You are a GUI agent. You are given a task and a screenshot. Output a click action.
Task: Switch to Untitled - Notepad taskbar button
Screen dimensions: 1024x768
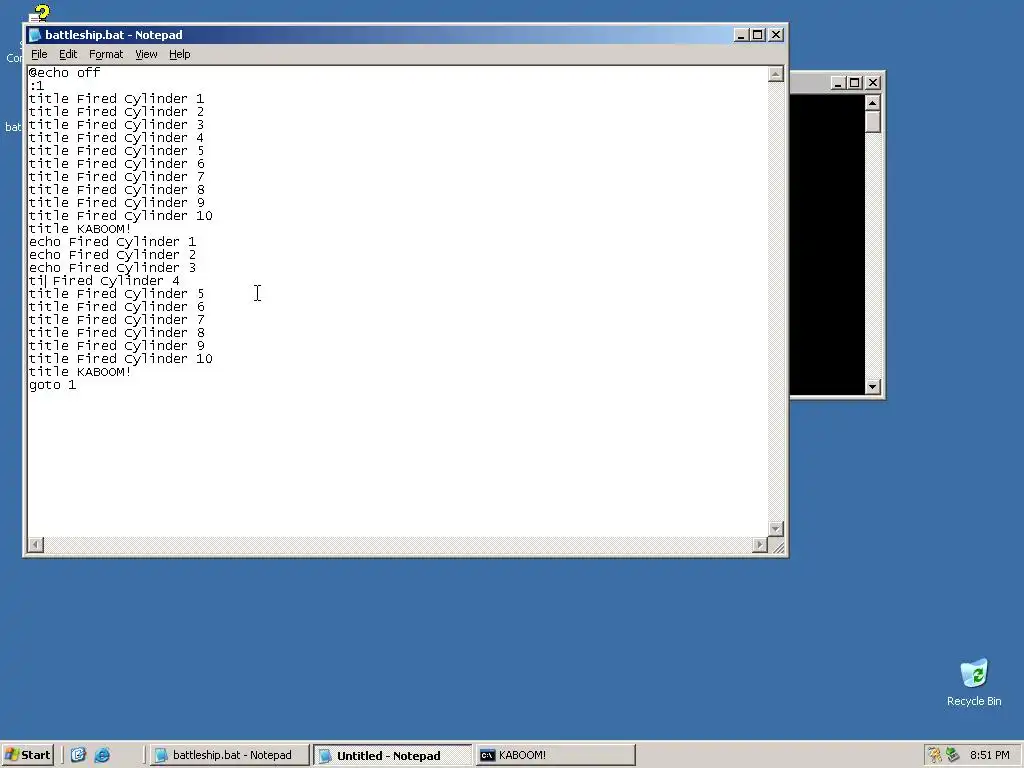[x=392, y=756]
